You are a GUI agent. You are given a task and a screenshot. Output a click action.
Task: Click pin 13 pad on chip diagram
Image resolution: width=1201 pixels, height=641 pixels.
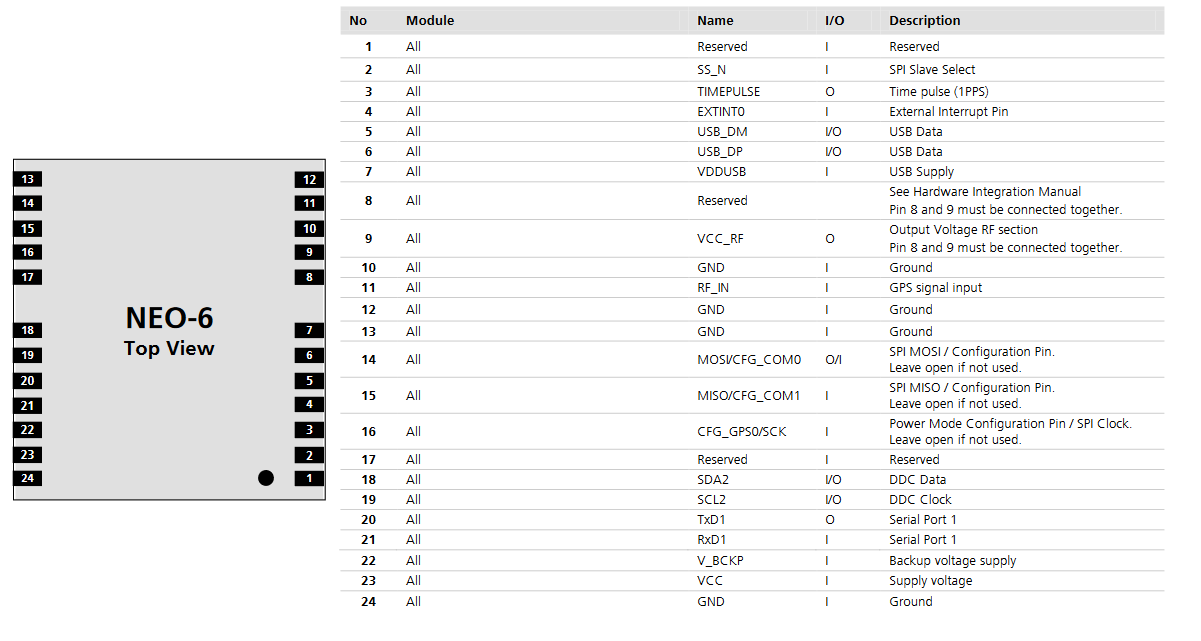(x=28, y=180)
